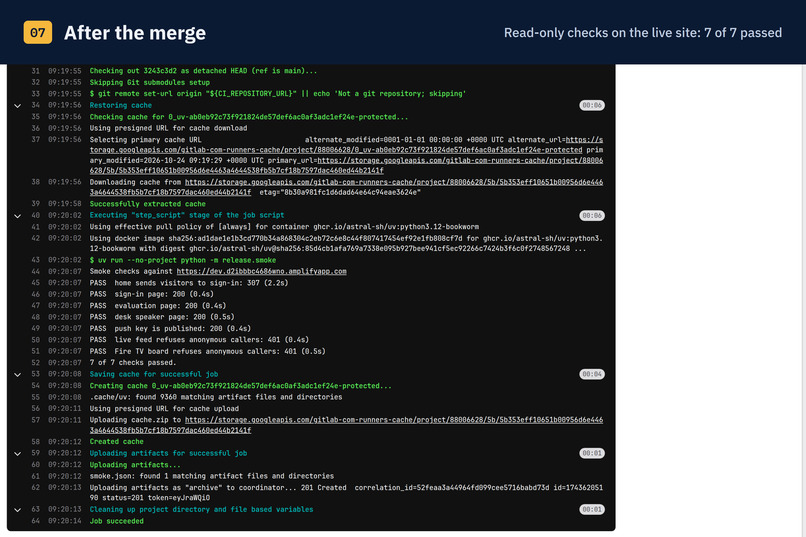Collapse the Saving cache section chevron

coord(17,375)
